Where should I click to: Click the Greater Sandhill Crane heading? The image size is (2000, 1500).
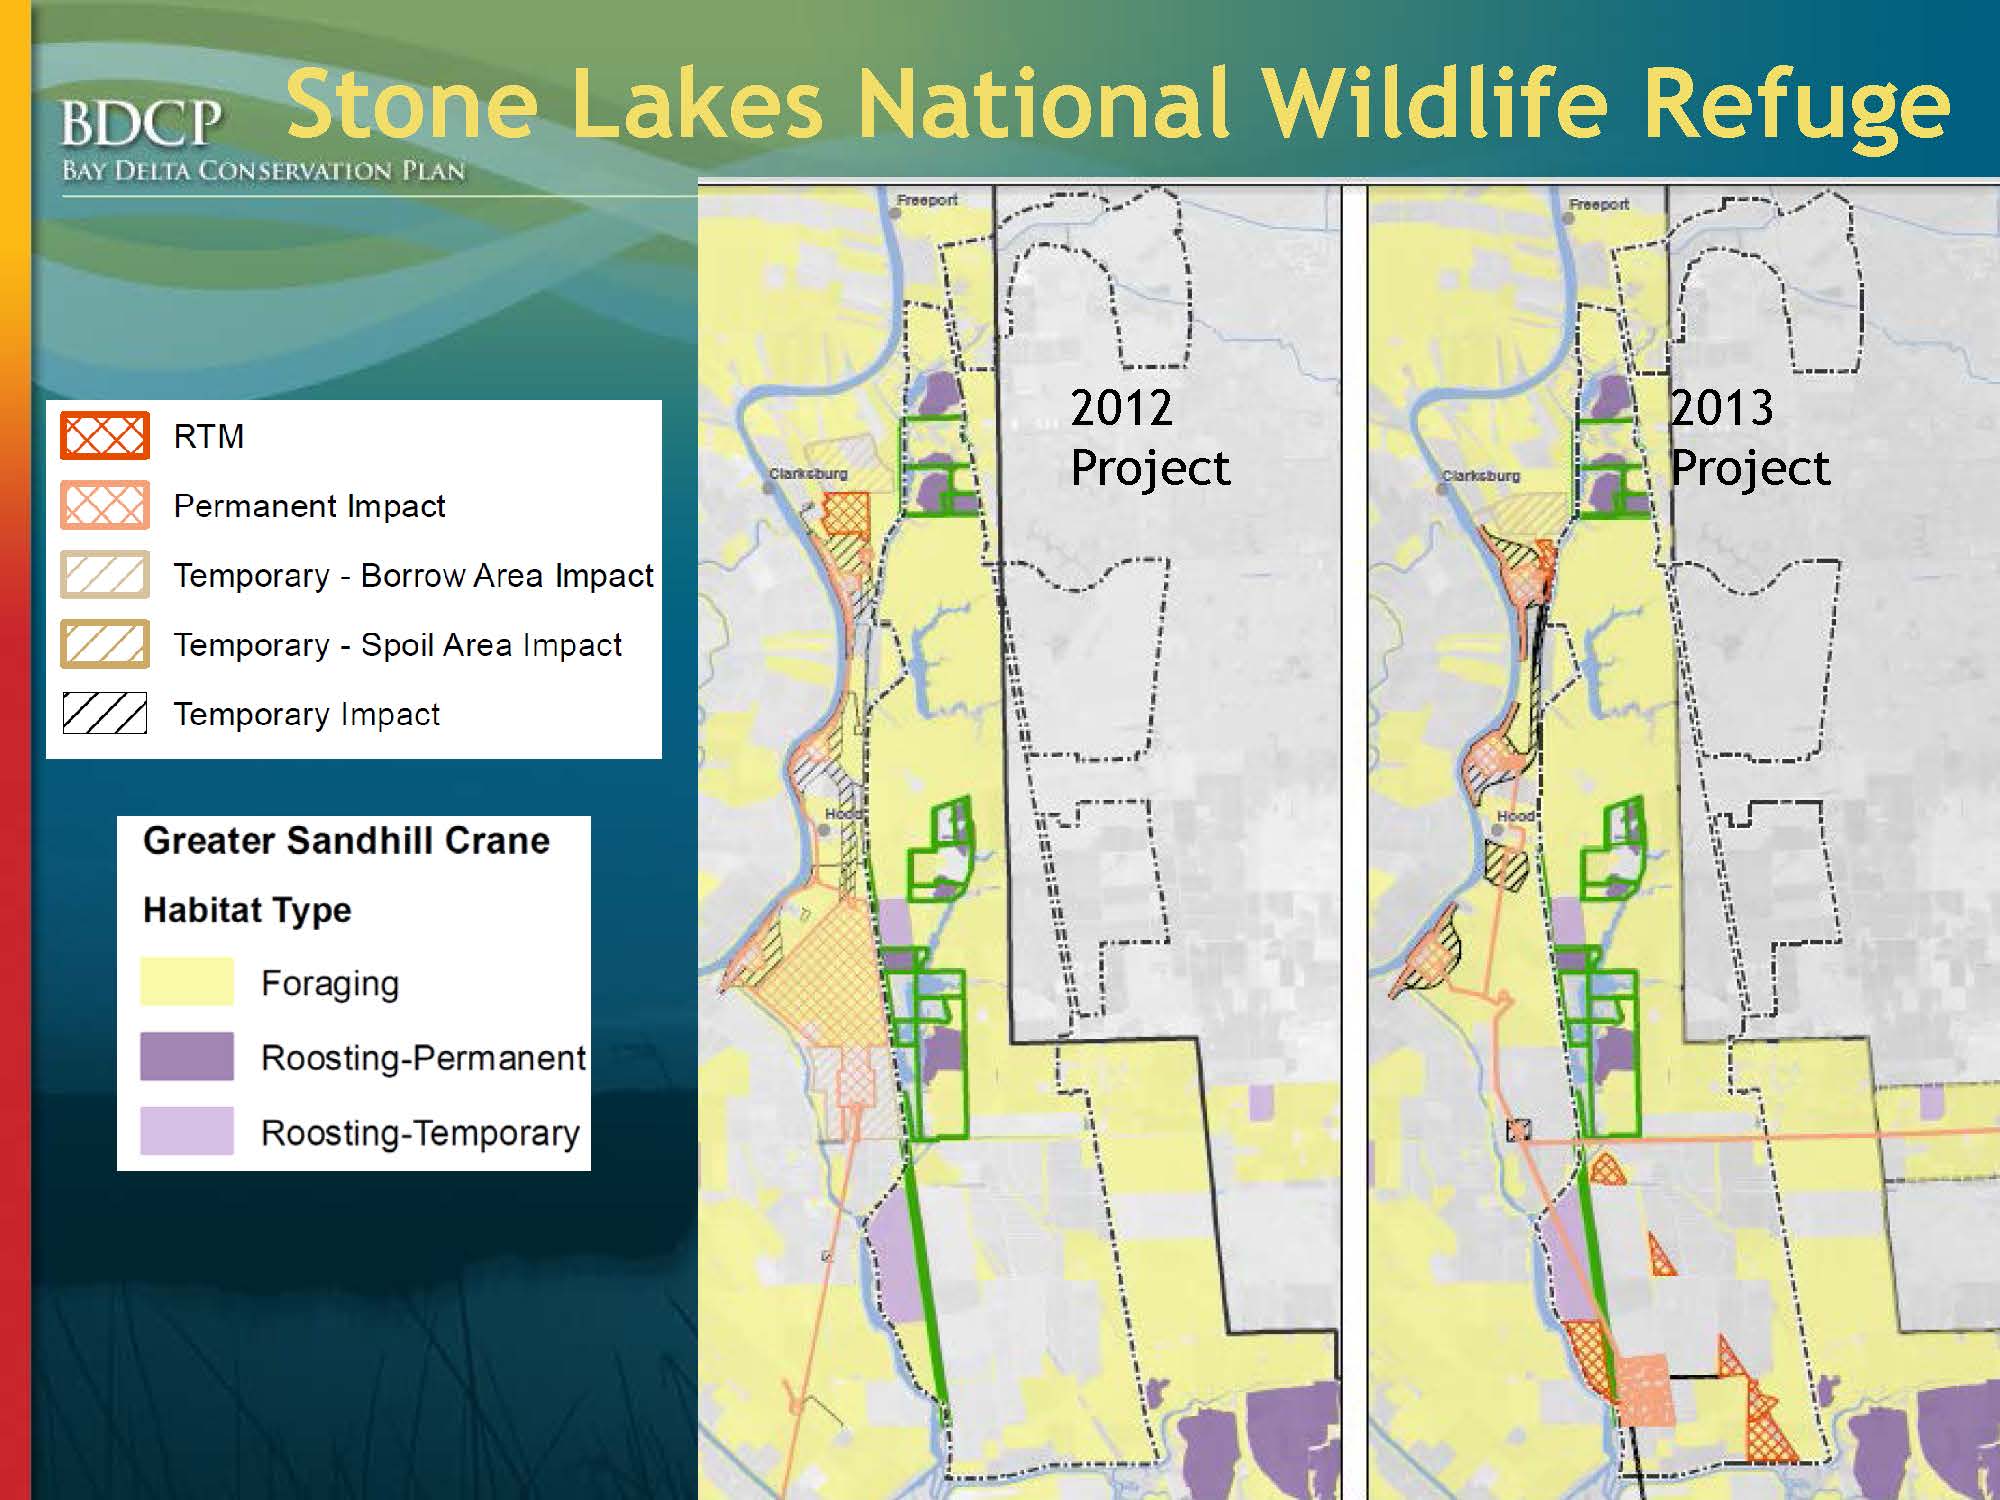[x=346, y=841]
